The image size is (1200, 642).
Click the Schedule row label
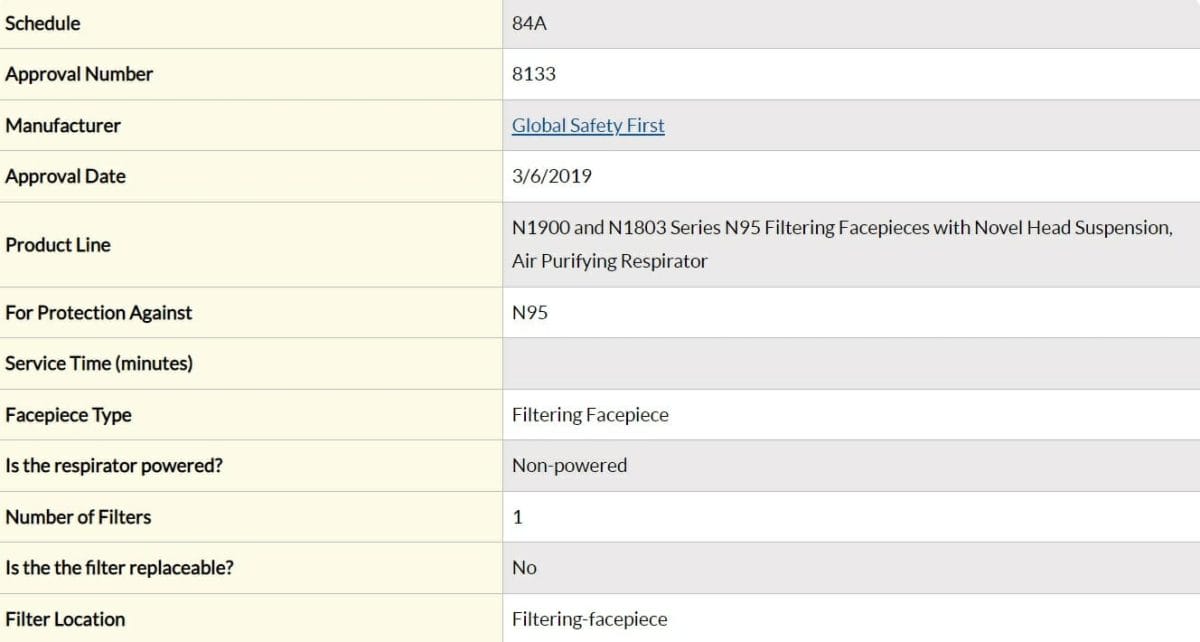[x=43, y=24]
